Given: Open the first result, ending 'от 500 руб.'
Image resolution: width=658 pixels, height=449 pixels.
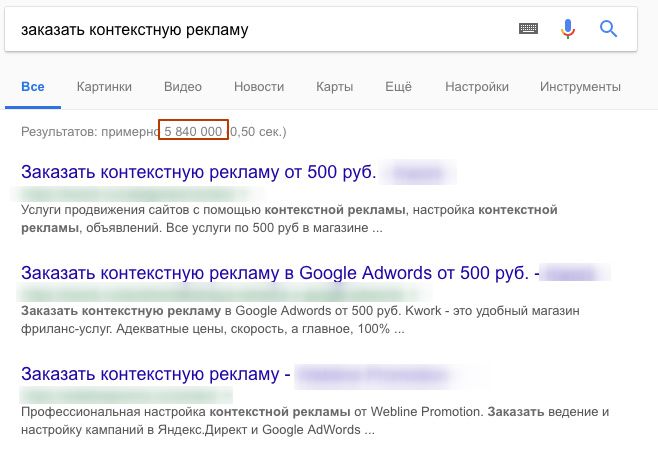Looking at the screenshot, I should (198, 172).
